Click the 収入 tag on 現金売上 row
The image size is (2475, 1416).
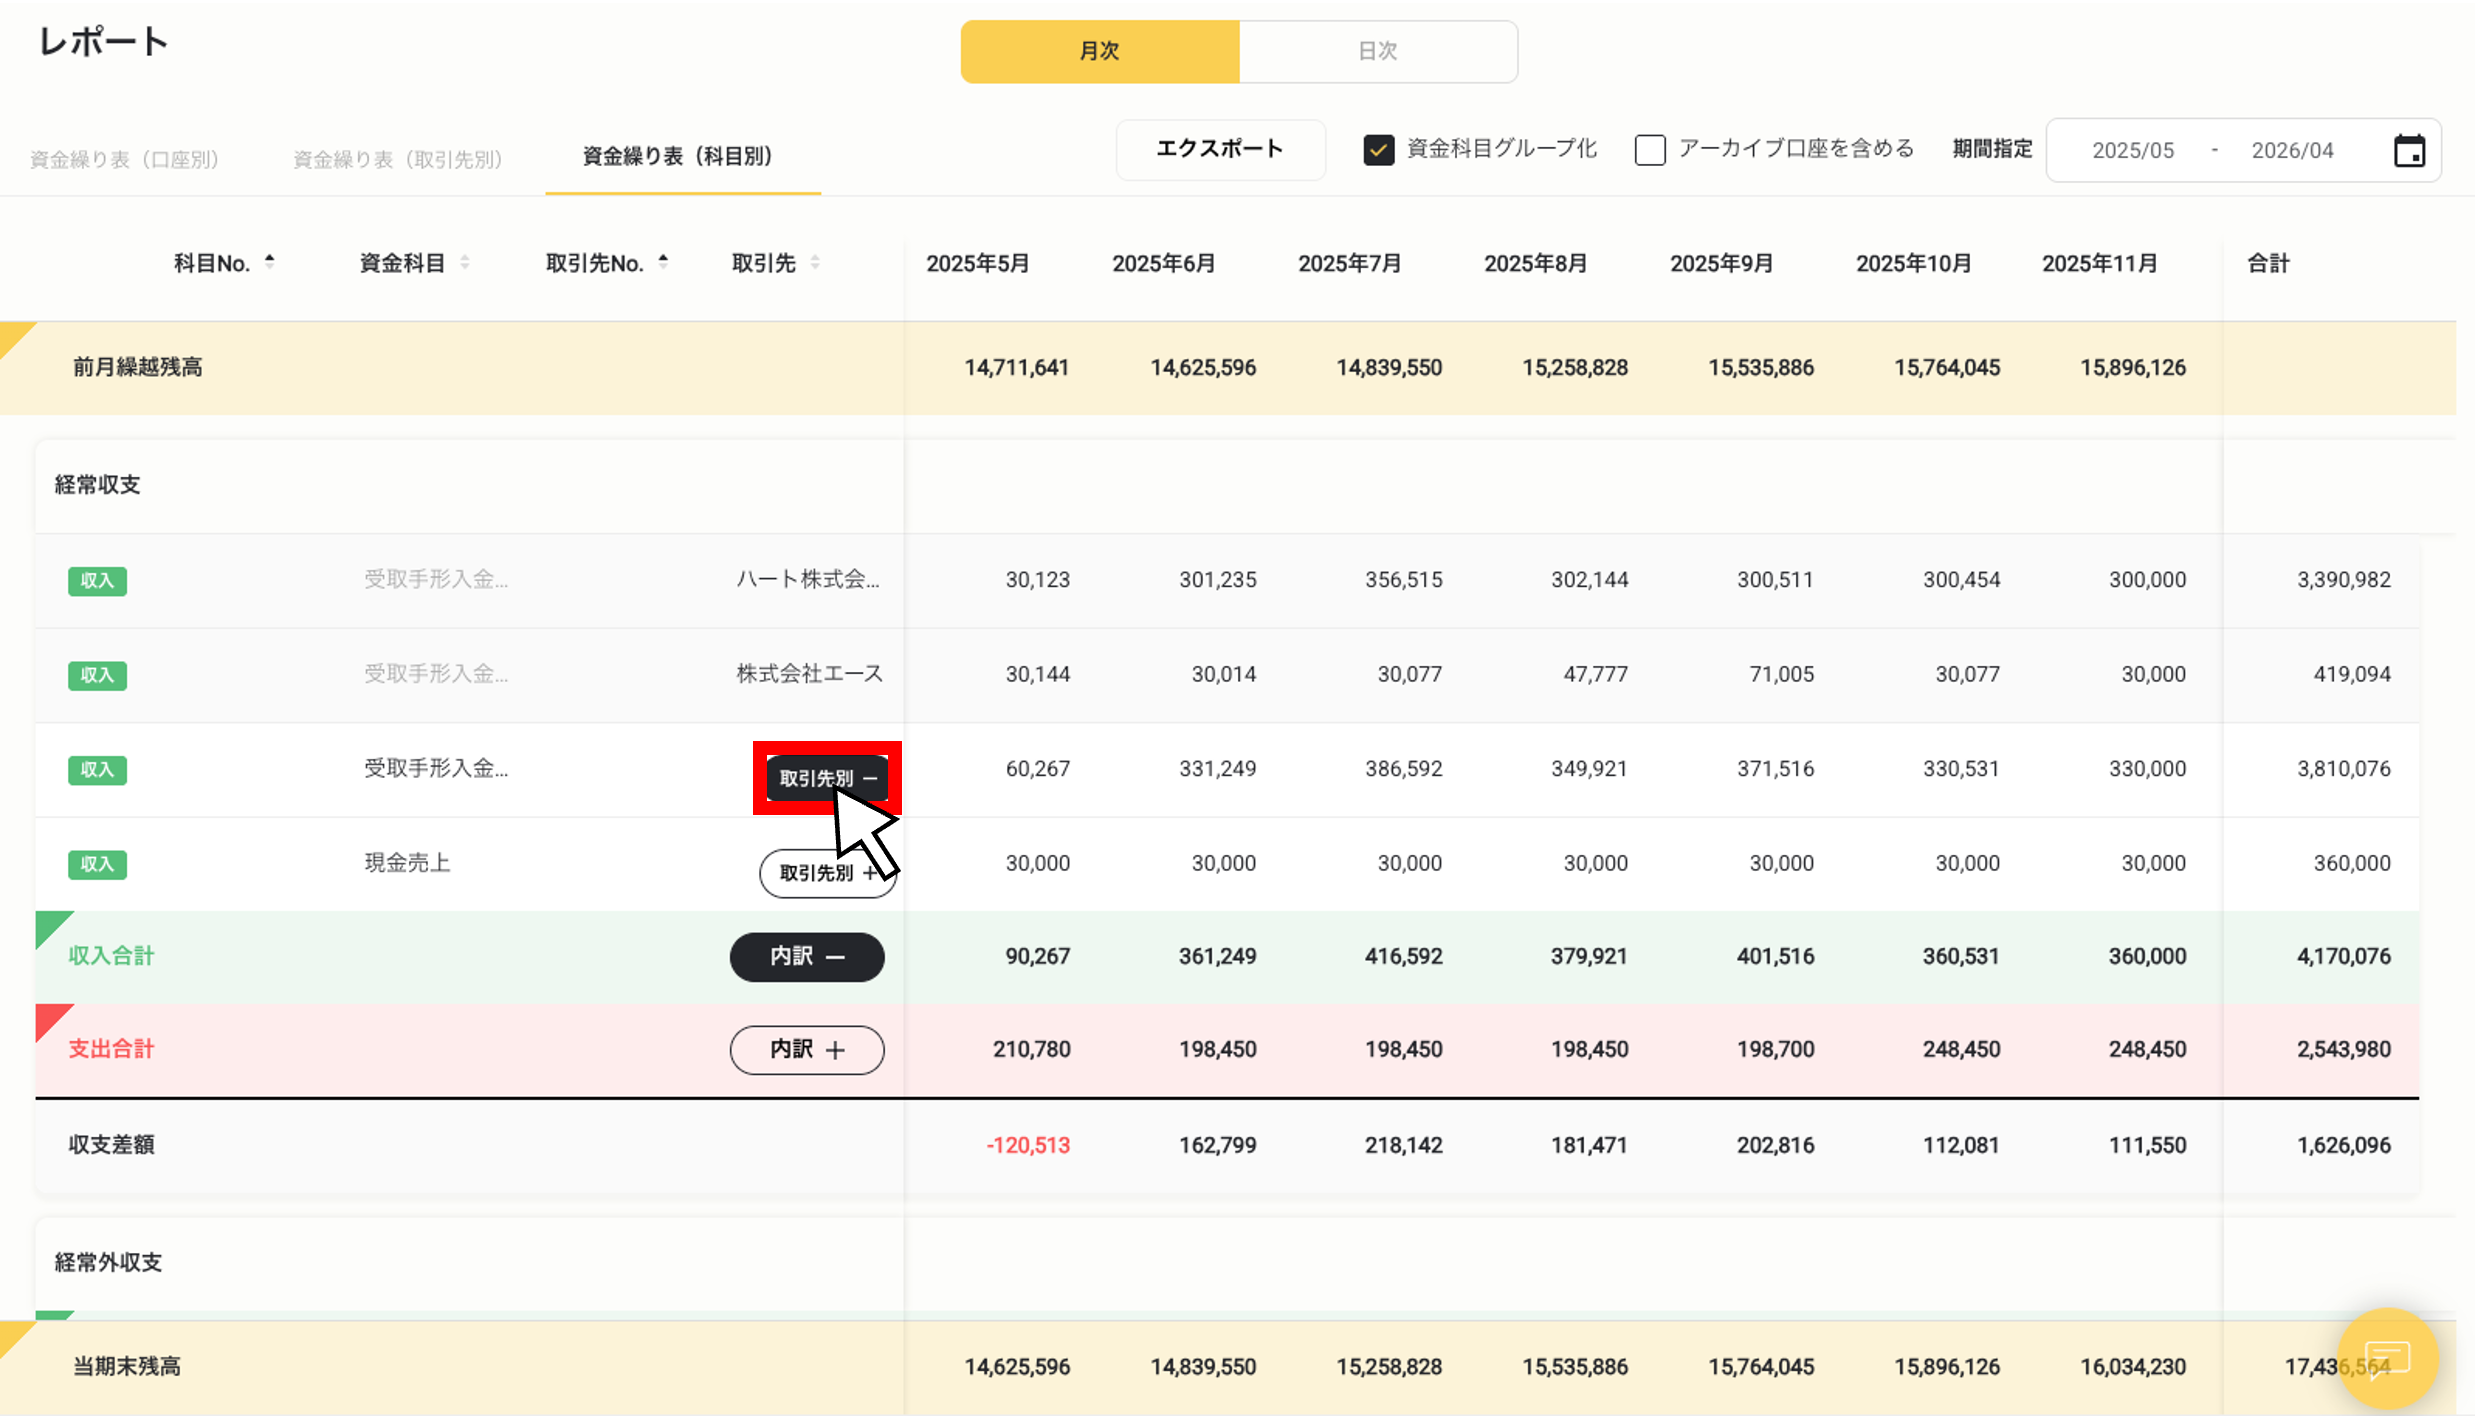pos(97,864)
